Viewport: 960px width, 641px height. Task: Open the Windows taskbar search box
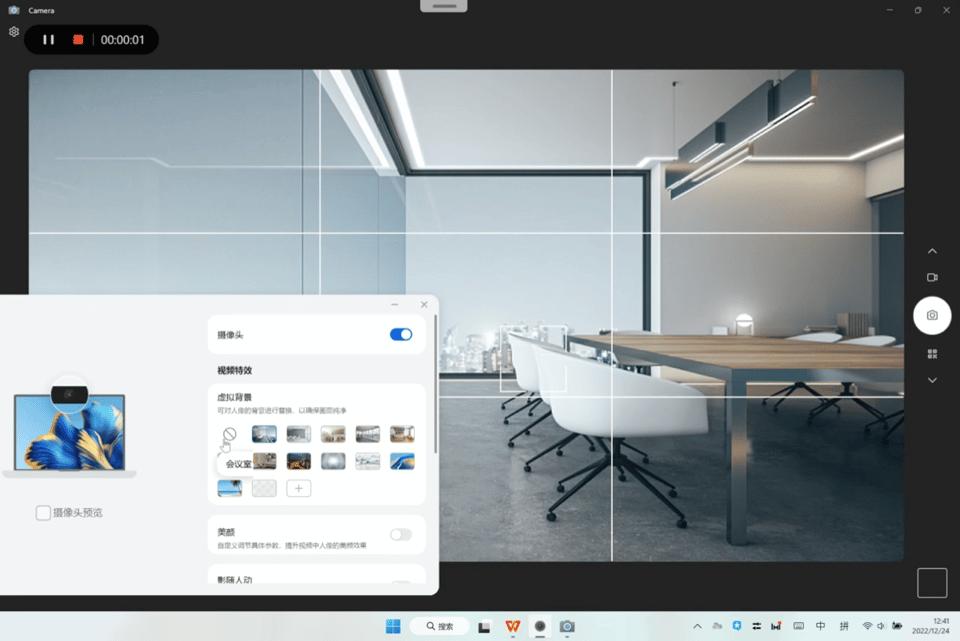click(439, 626)
